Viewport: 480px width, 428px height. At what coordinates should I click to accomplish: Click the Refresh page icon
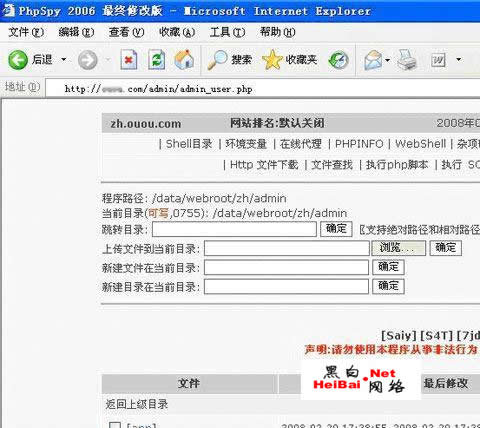point(157,60)
